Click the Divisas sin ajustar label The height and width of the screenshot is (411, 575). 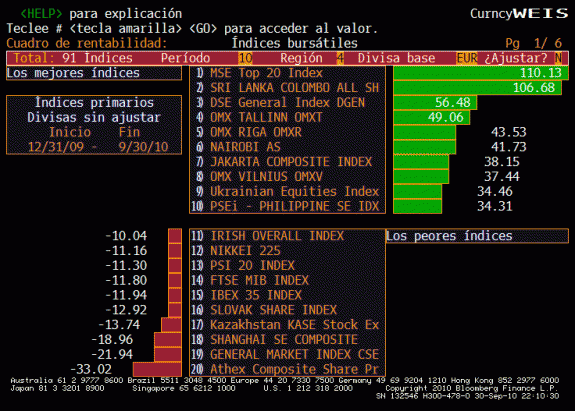(94, 117)
